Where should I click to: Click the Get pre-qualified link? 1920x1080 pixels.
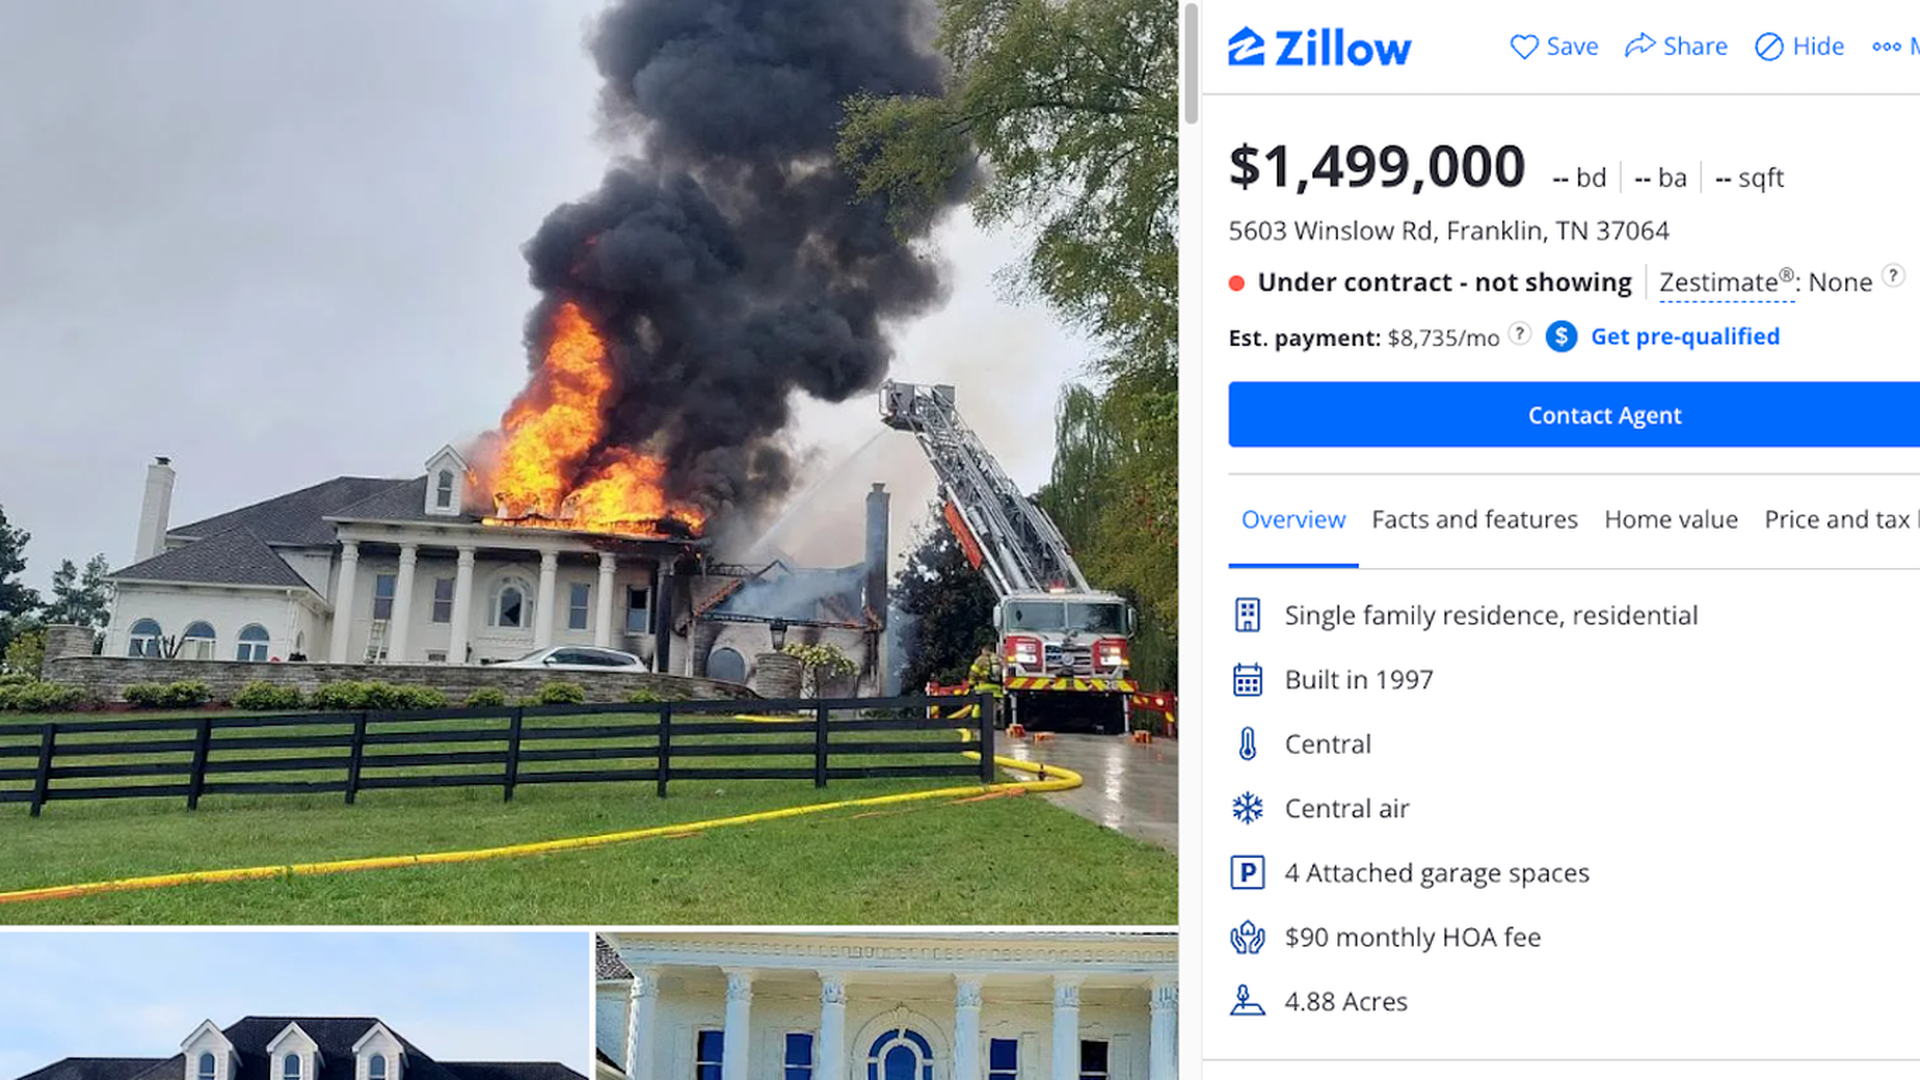pyautogui.click(x=1685, y=337)
